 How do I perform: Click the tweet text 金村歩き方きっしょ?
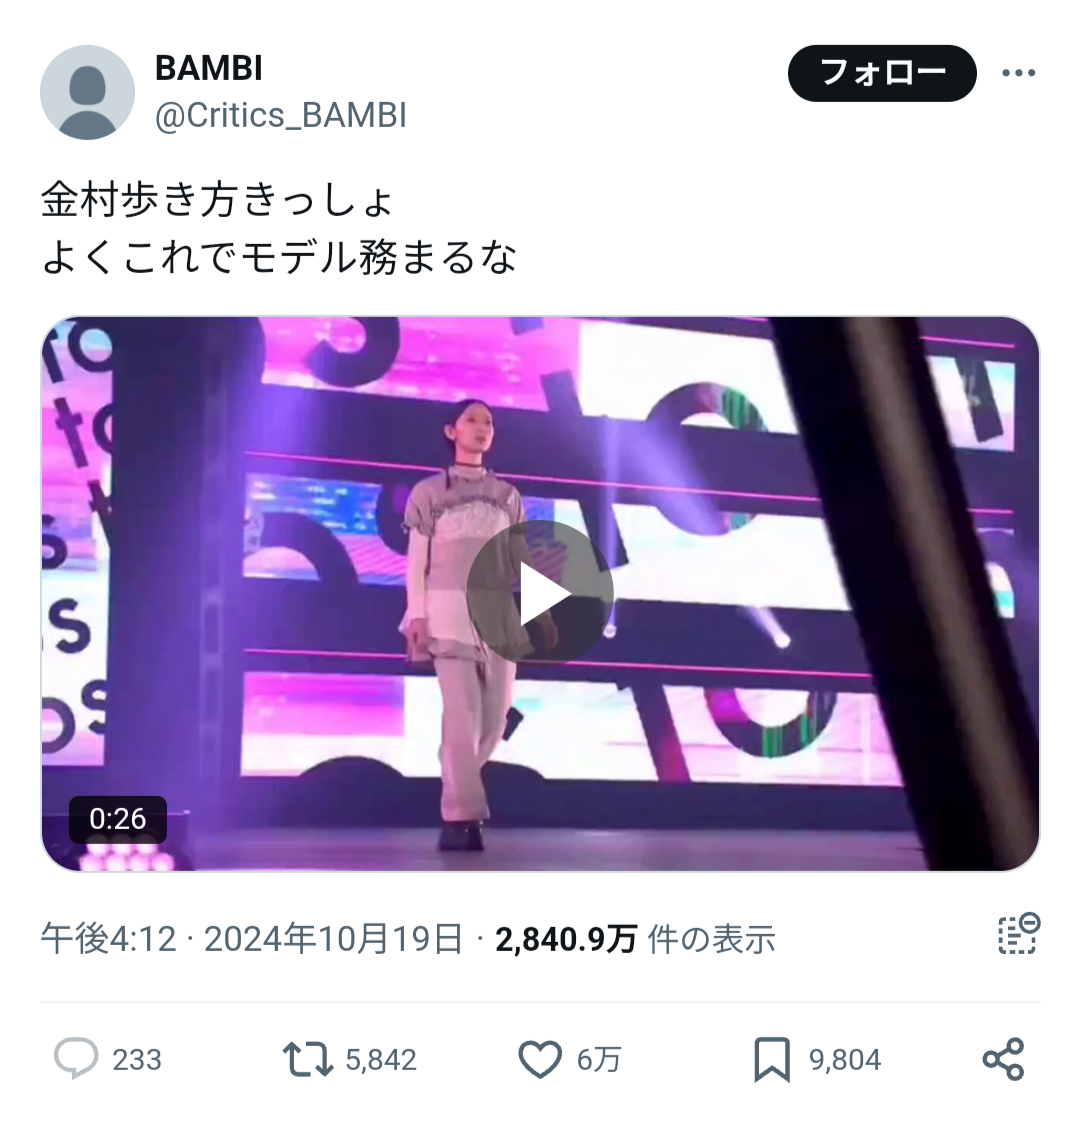coord(217,199)
